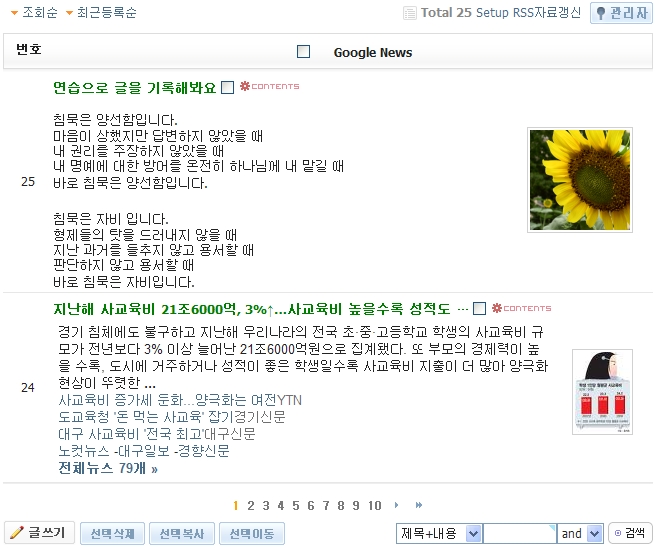Check the box for 연습으로 글을 기록해봐요 post
The width and height of the screenshot is (655, 548).
(227, 88)
